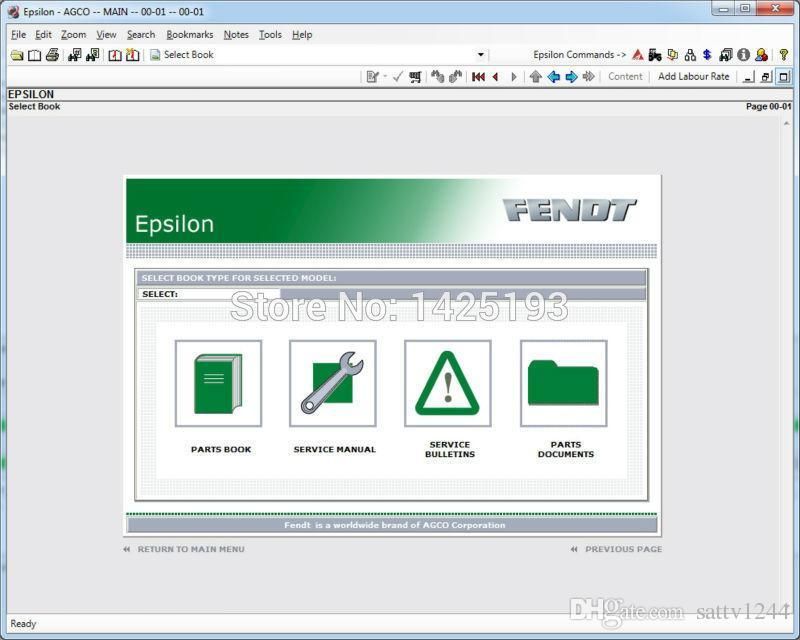Expand the Select Book dropdown arrow
This screenshot has width=800, height=640.
pyautogui.click(x=481, y=55)
